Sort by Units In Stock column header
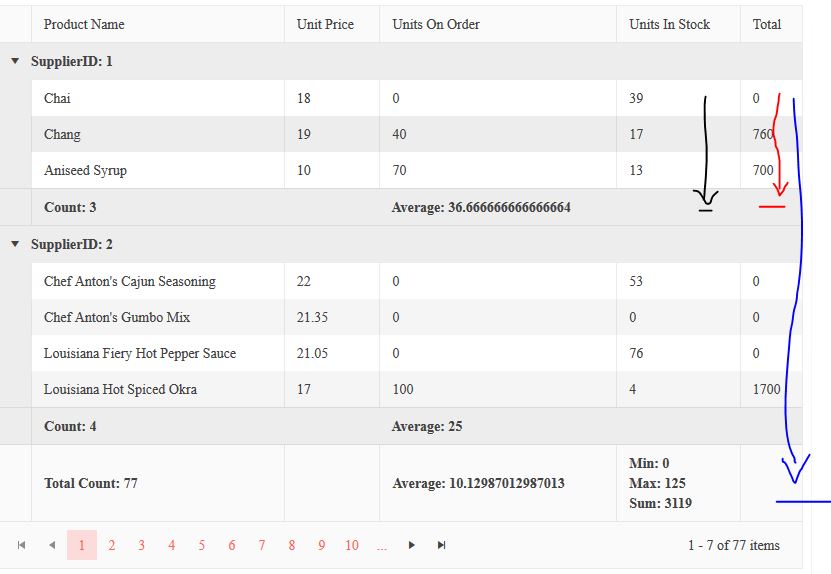 click(669, 24)
